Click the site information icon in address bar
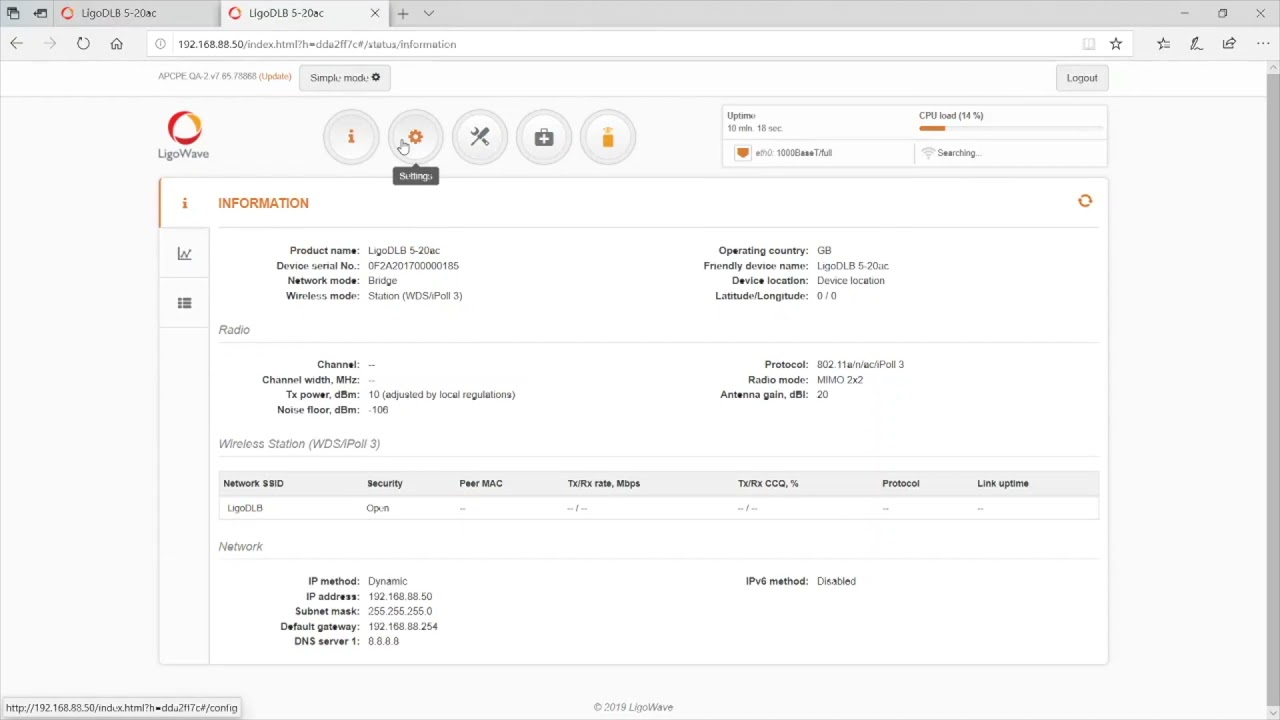Viewport: 1280px width, 720px height. coord(160,44)
